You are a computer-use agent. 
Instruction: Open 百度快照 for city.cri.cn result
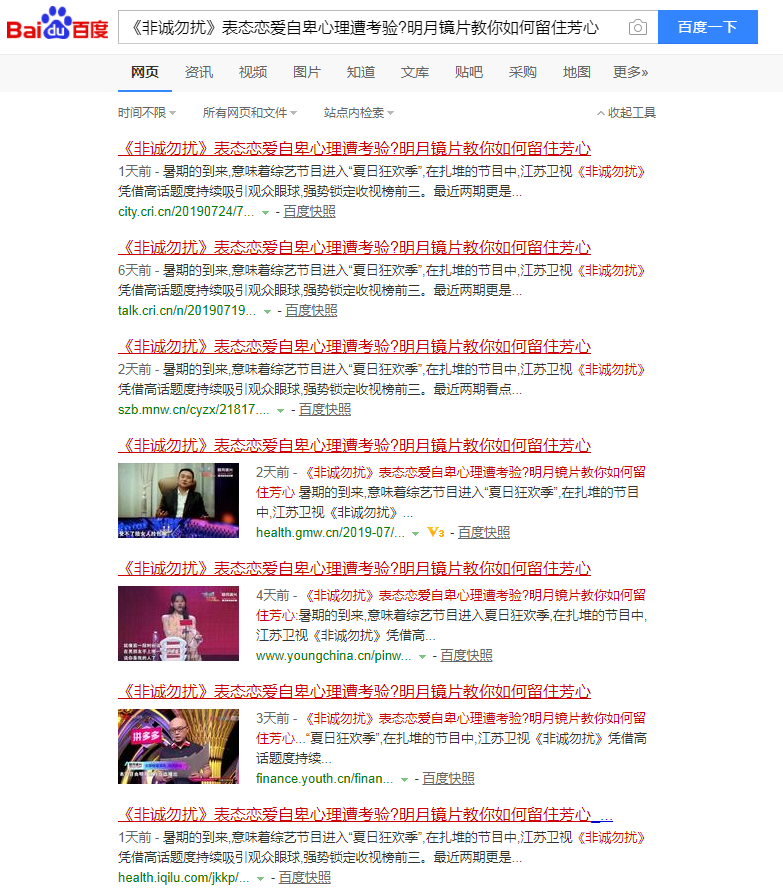[310, 212]
